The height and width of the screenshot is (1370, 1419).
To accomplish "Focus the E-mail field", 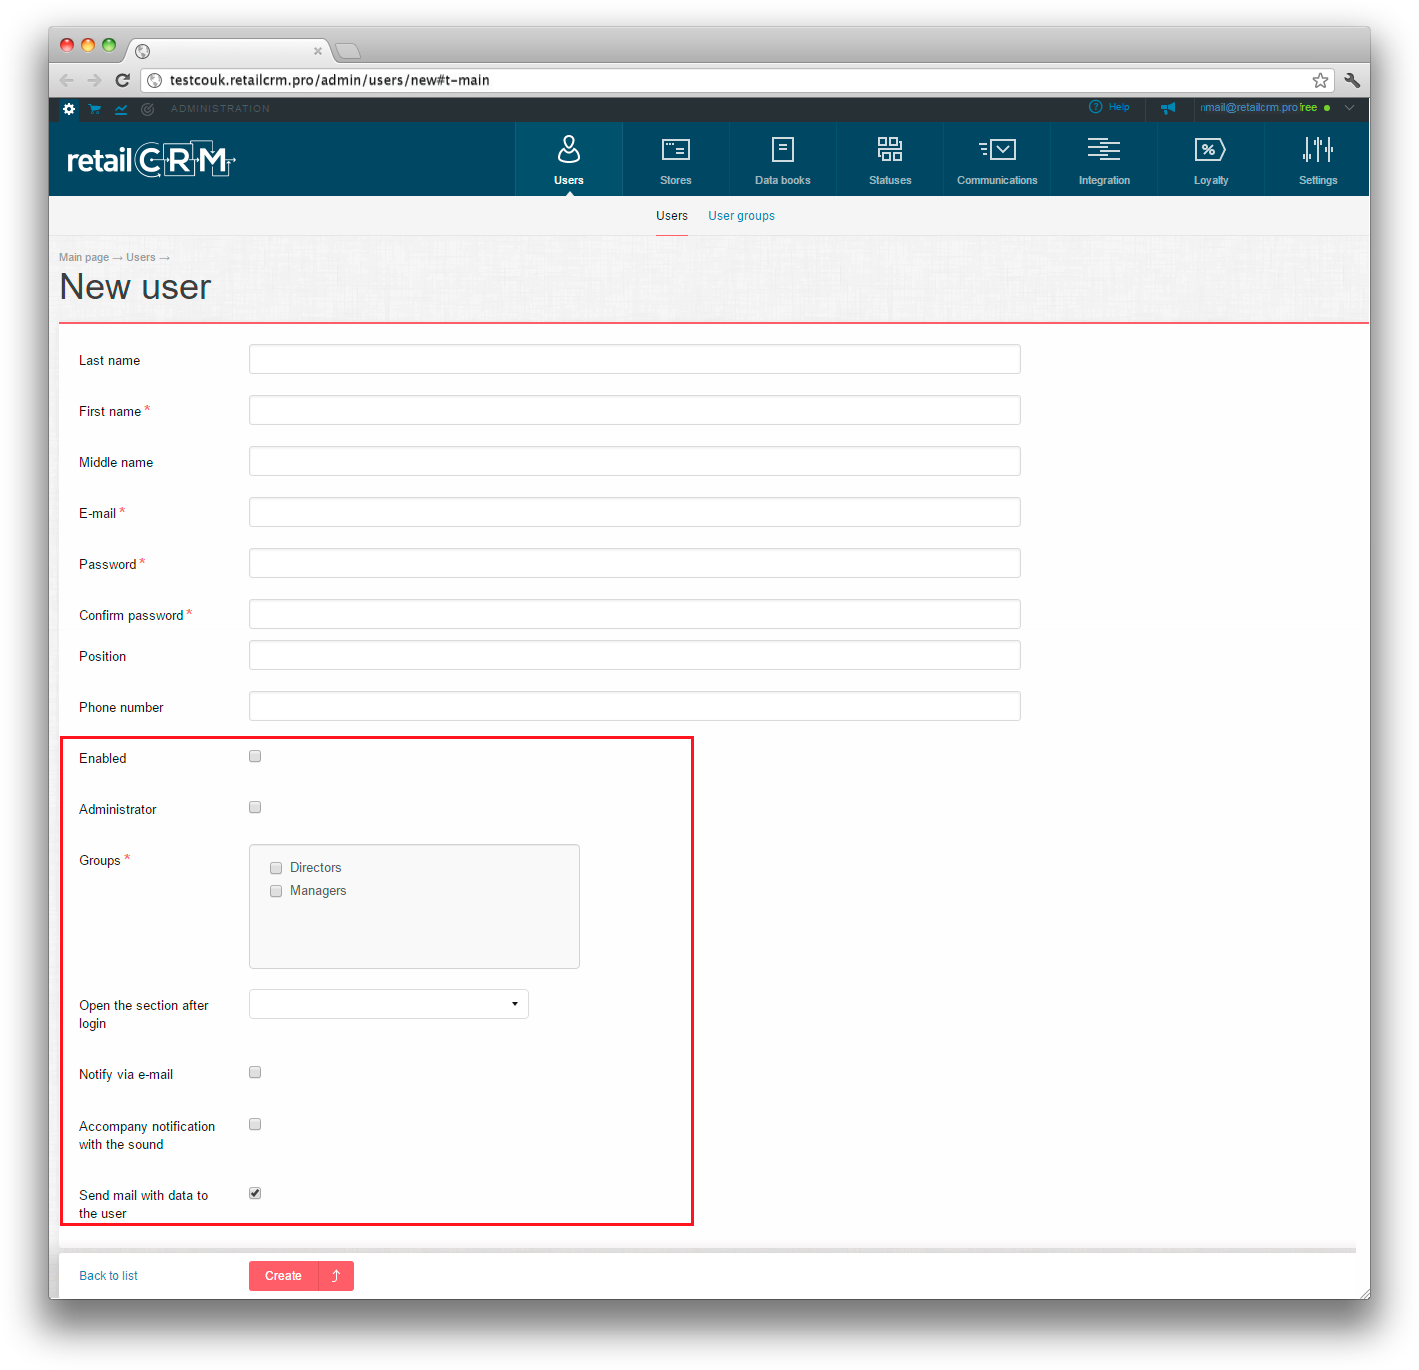I will pos(635,512).
